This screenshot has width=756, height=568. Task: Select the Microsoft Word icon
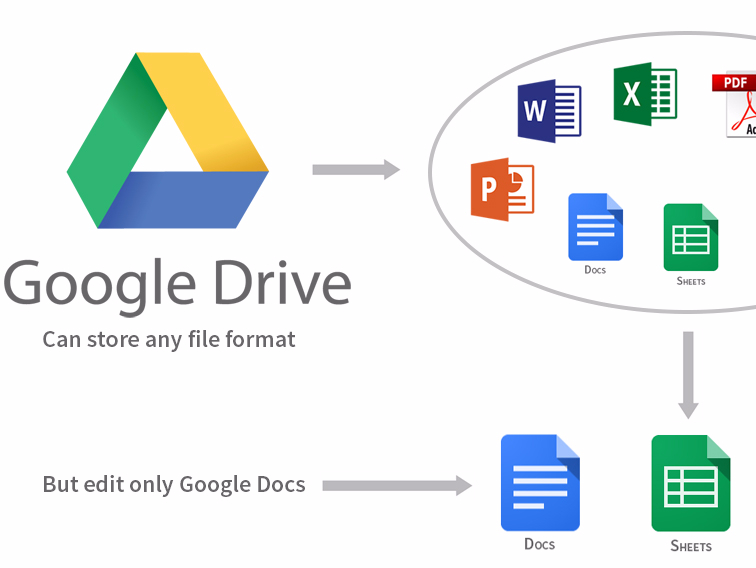pyautogui.click(x=549, y=111)
